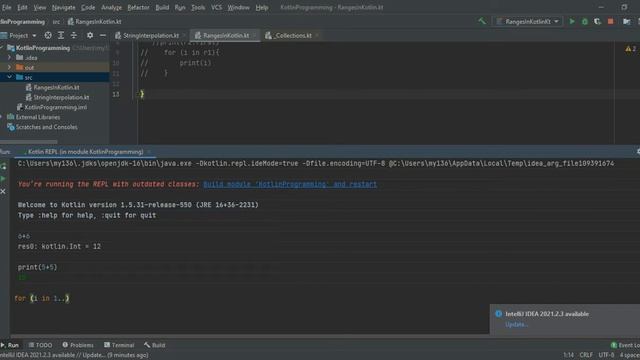Hide the Project tool window
640x360 pixels.
click(x=103, y=36)
